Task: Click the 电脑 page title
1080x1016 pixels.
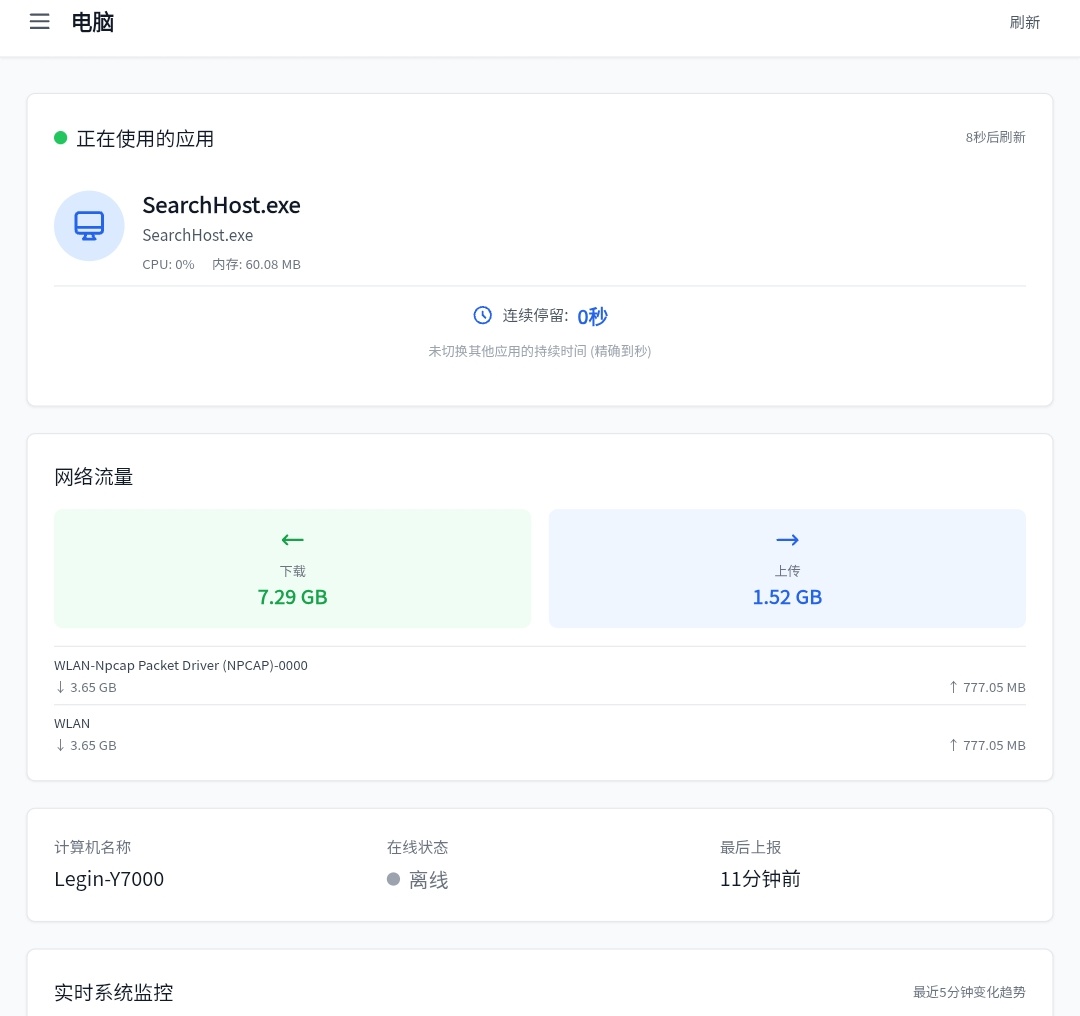Action: pyautogui.click(x=93, y=22)
